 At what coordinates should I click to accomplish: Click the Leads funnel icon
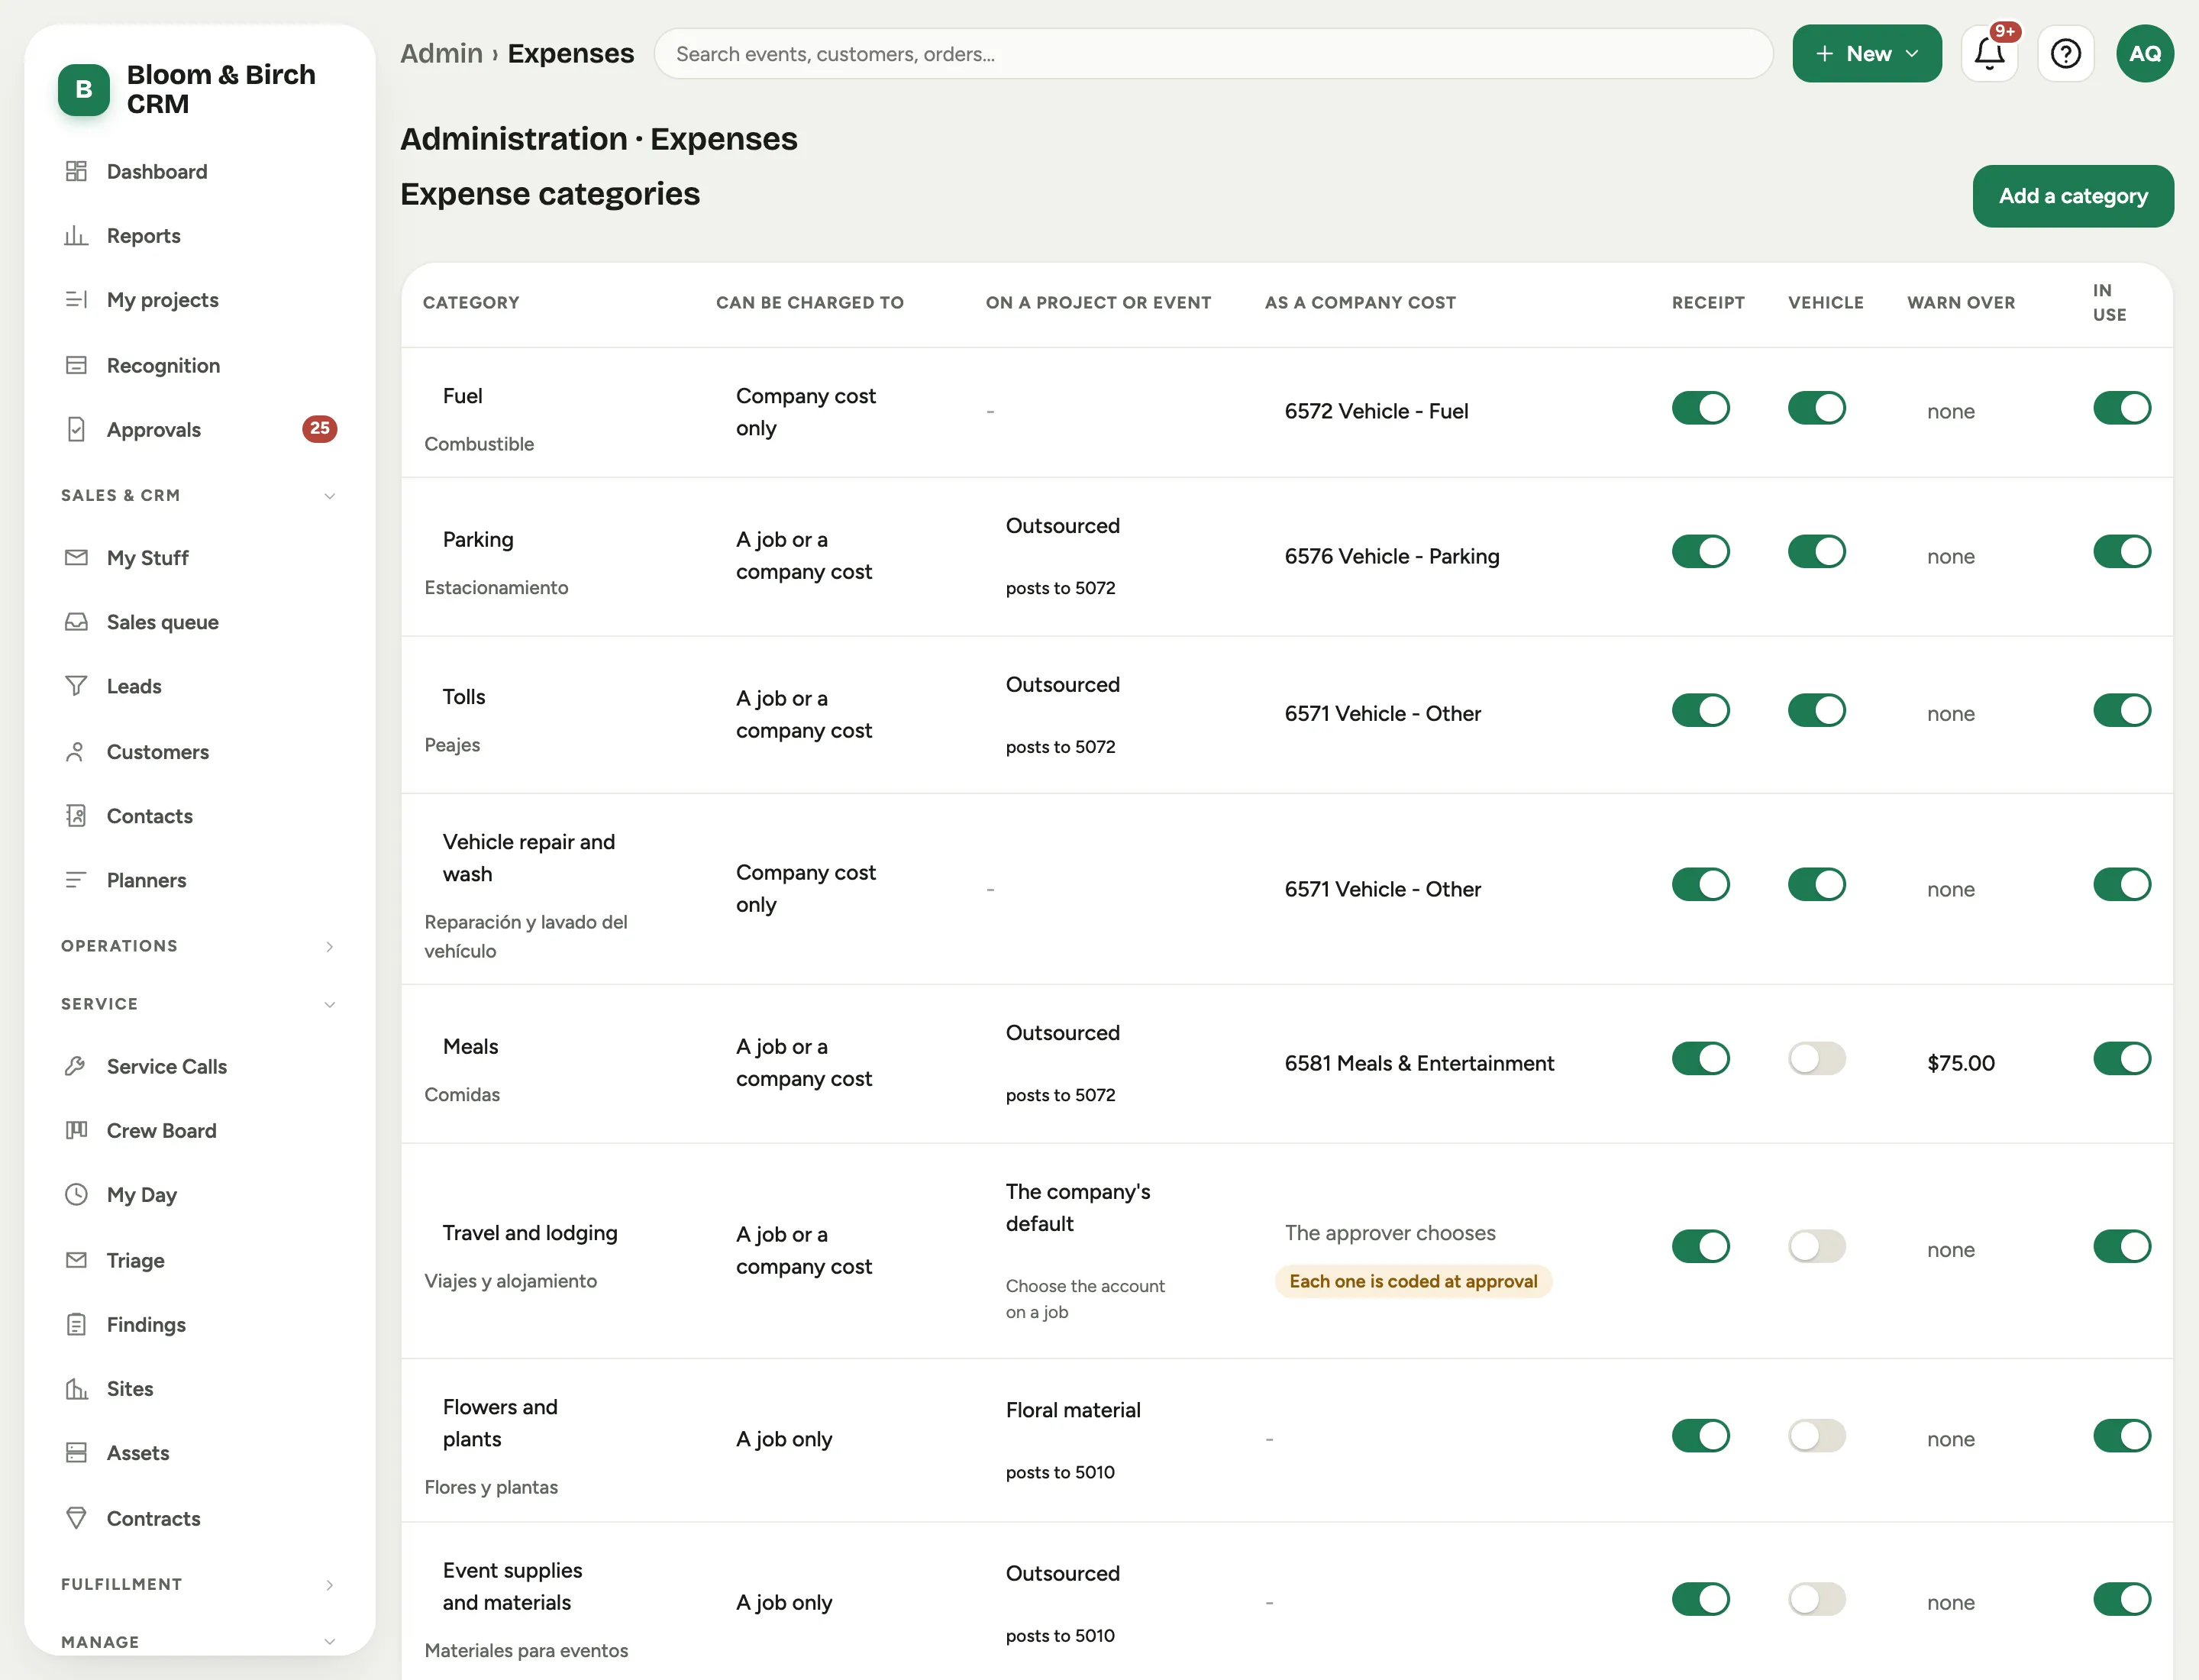(x=76, y=686)
